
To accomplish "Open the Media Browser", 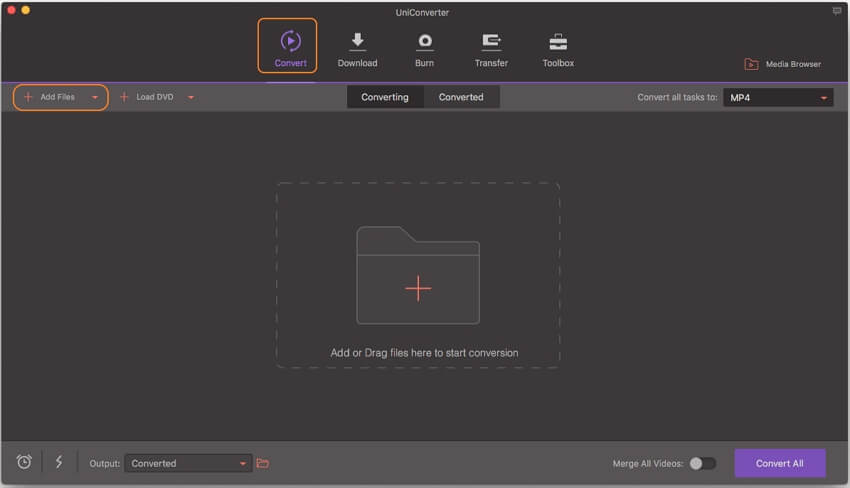I will point(782,64).
